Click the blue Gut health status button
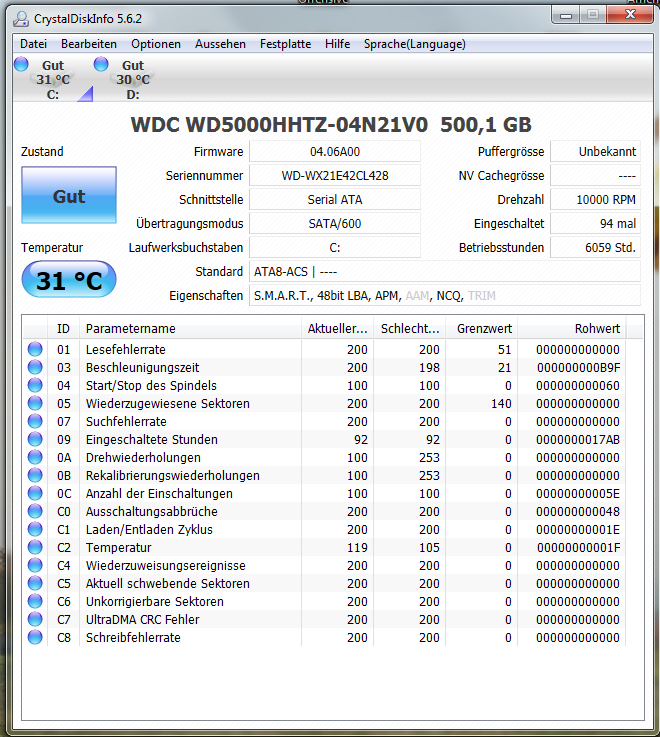This screenshot has height=737, width=660. pyautogui.click(x=69, y=195)
